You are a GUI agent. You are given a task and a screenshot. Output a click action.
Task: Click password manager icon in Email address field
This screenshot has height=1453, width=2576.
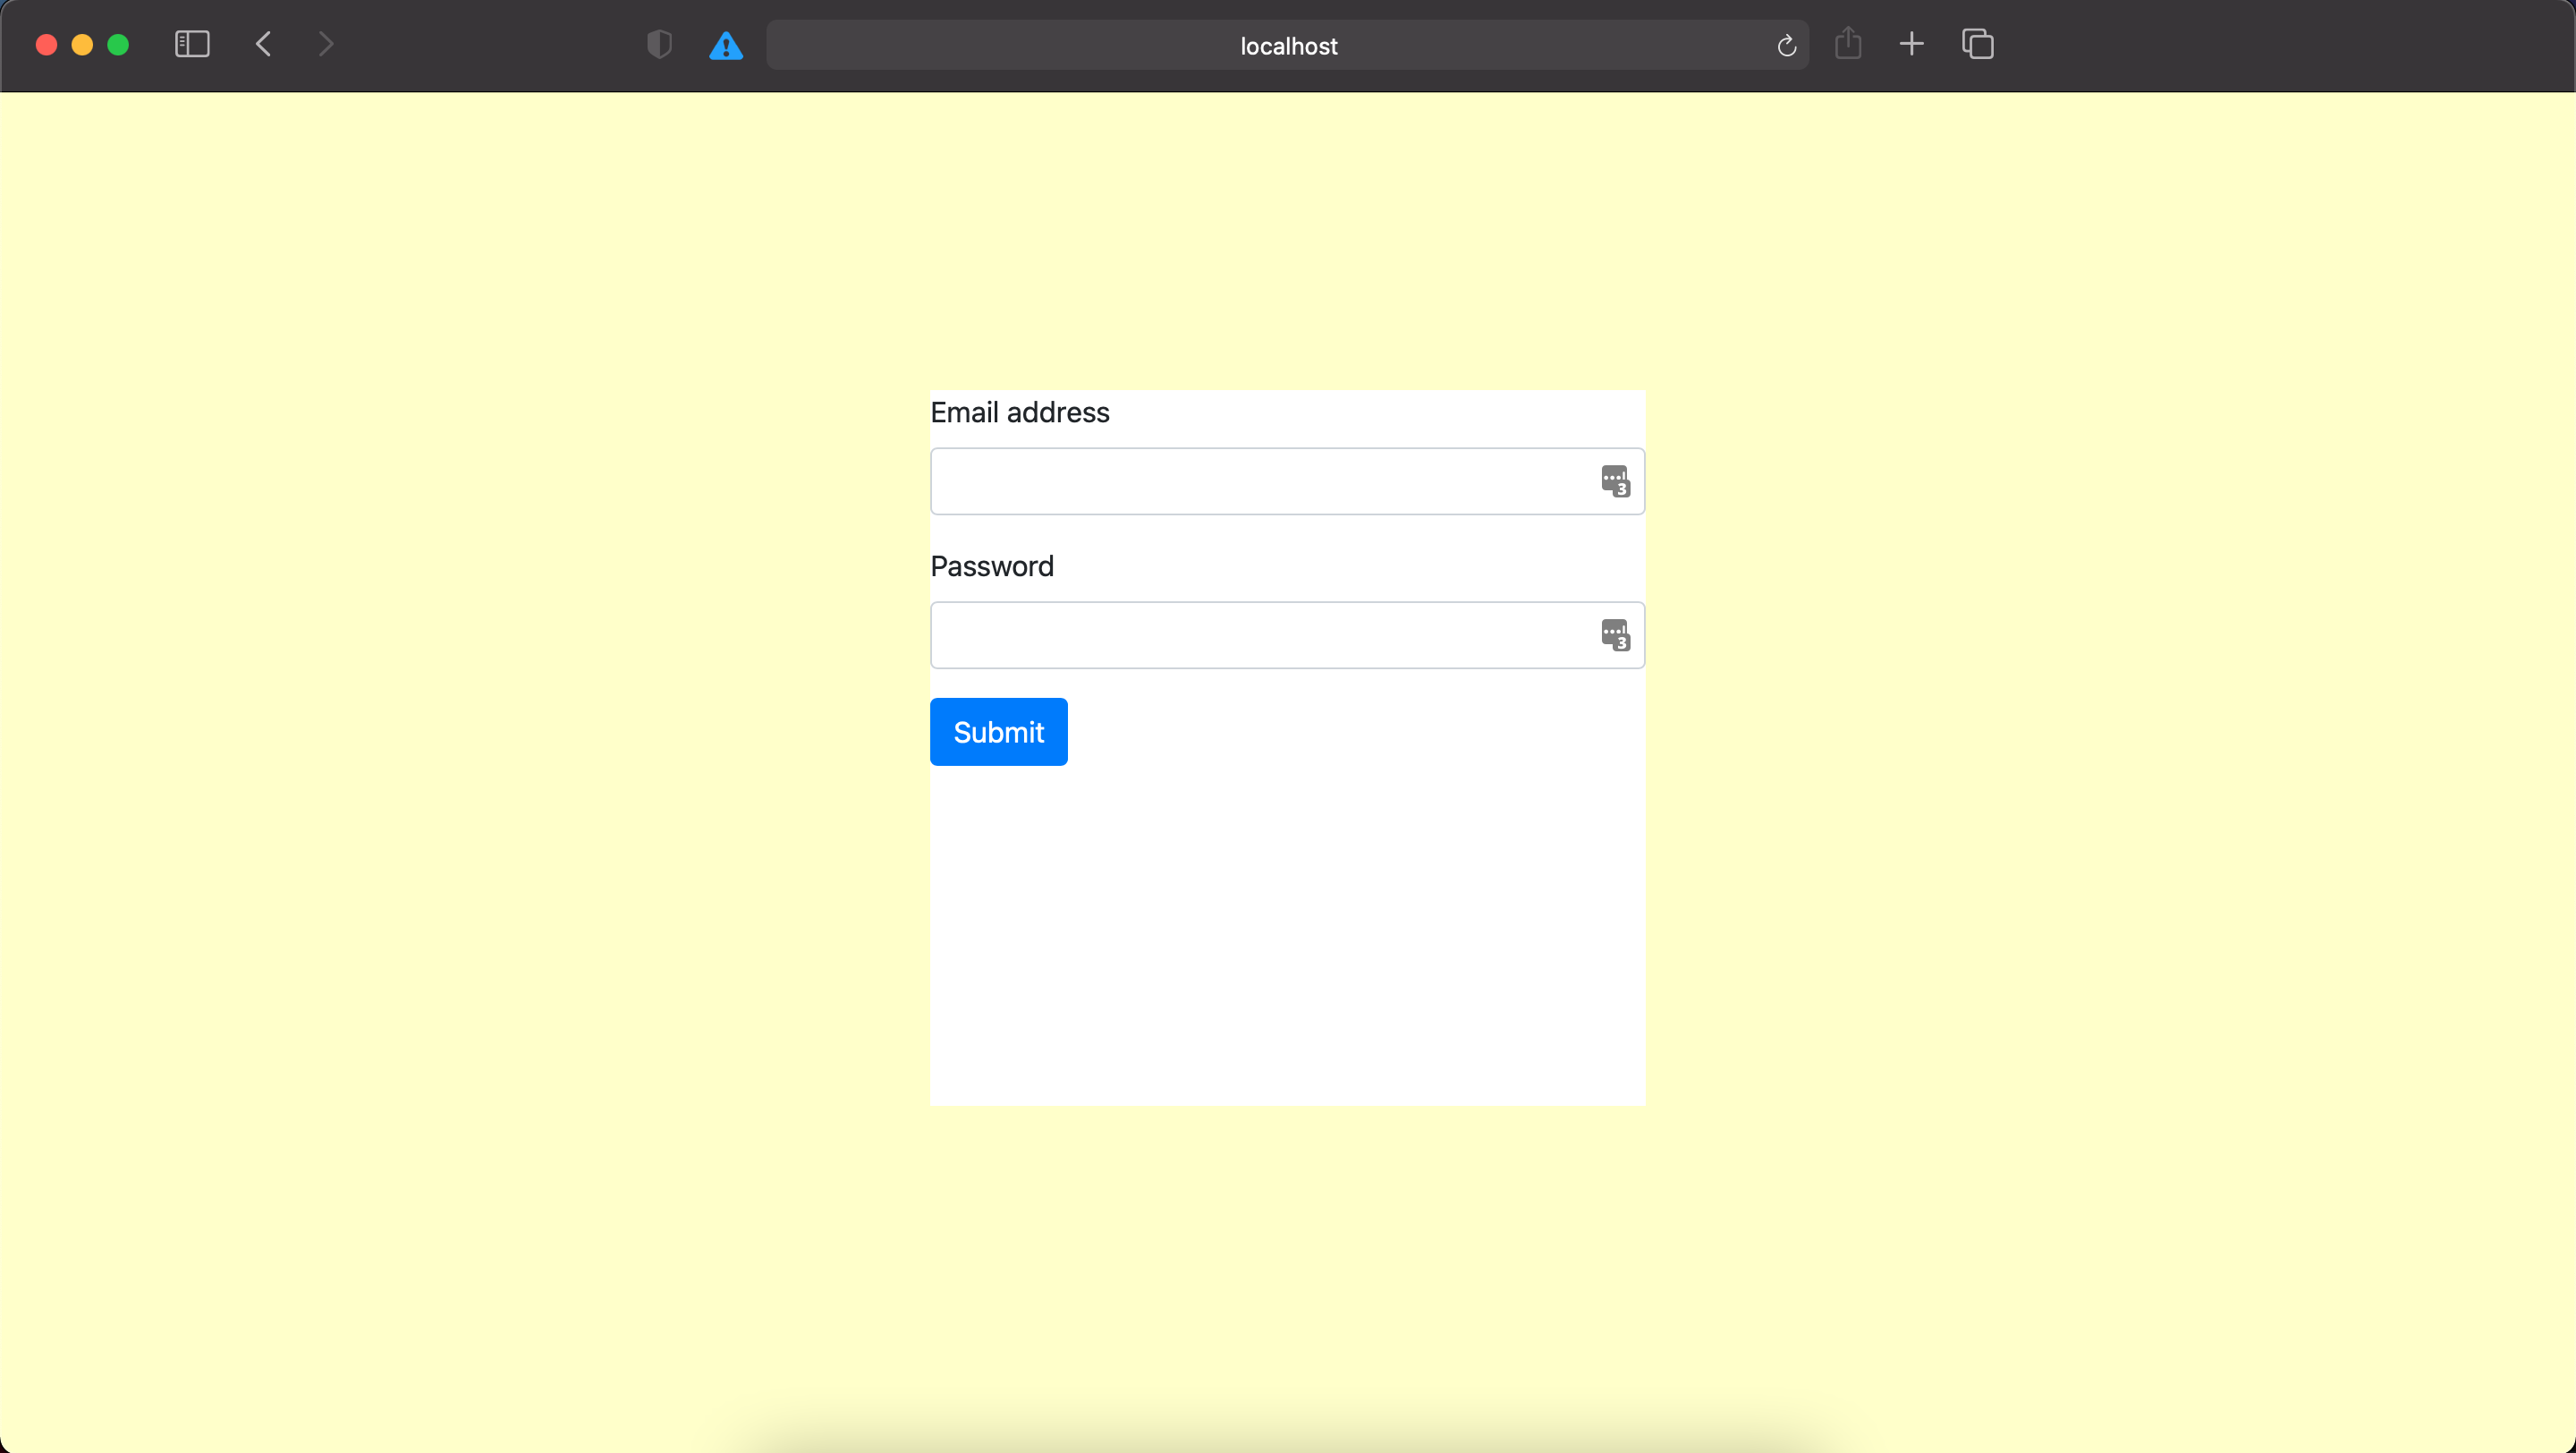point(1615,481)
